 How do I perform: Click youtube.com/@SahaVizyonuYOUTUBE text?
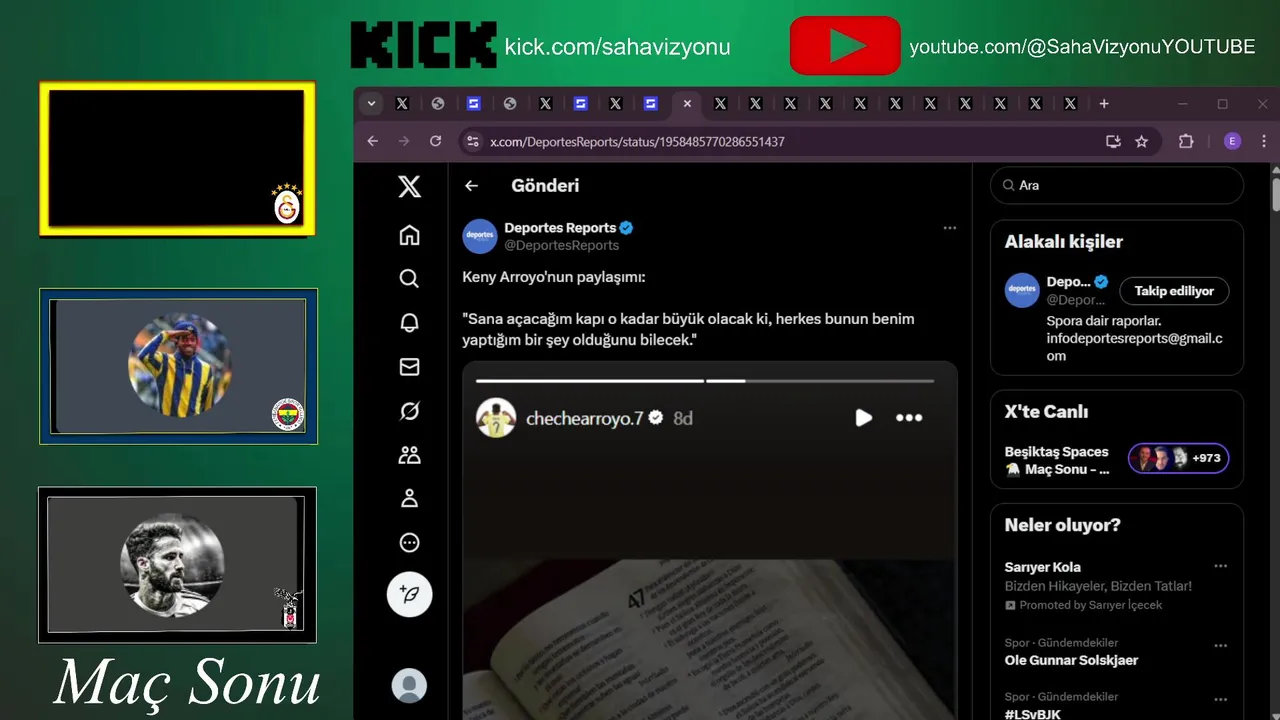(x=1082, y=47)
